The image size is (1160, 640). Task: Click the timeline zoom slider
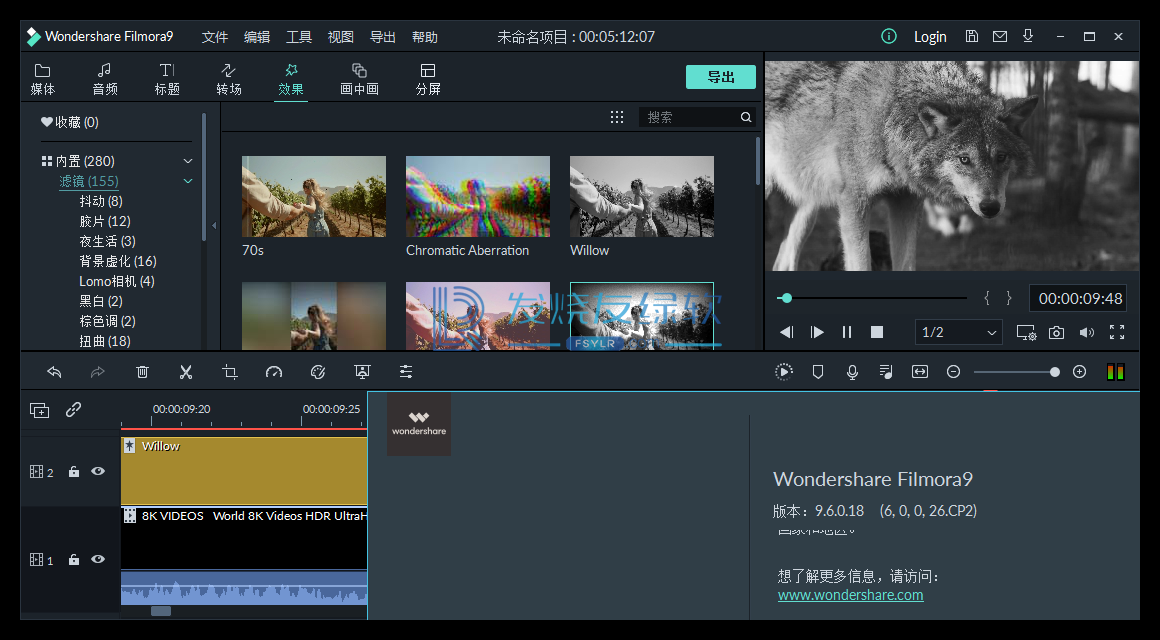click(1016, 372)
